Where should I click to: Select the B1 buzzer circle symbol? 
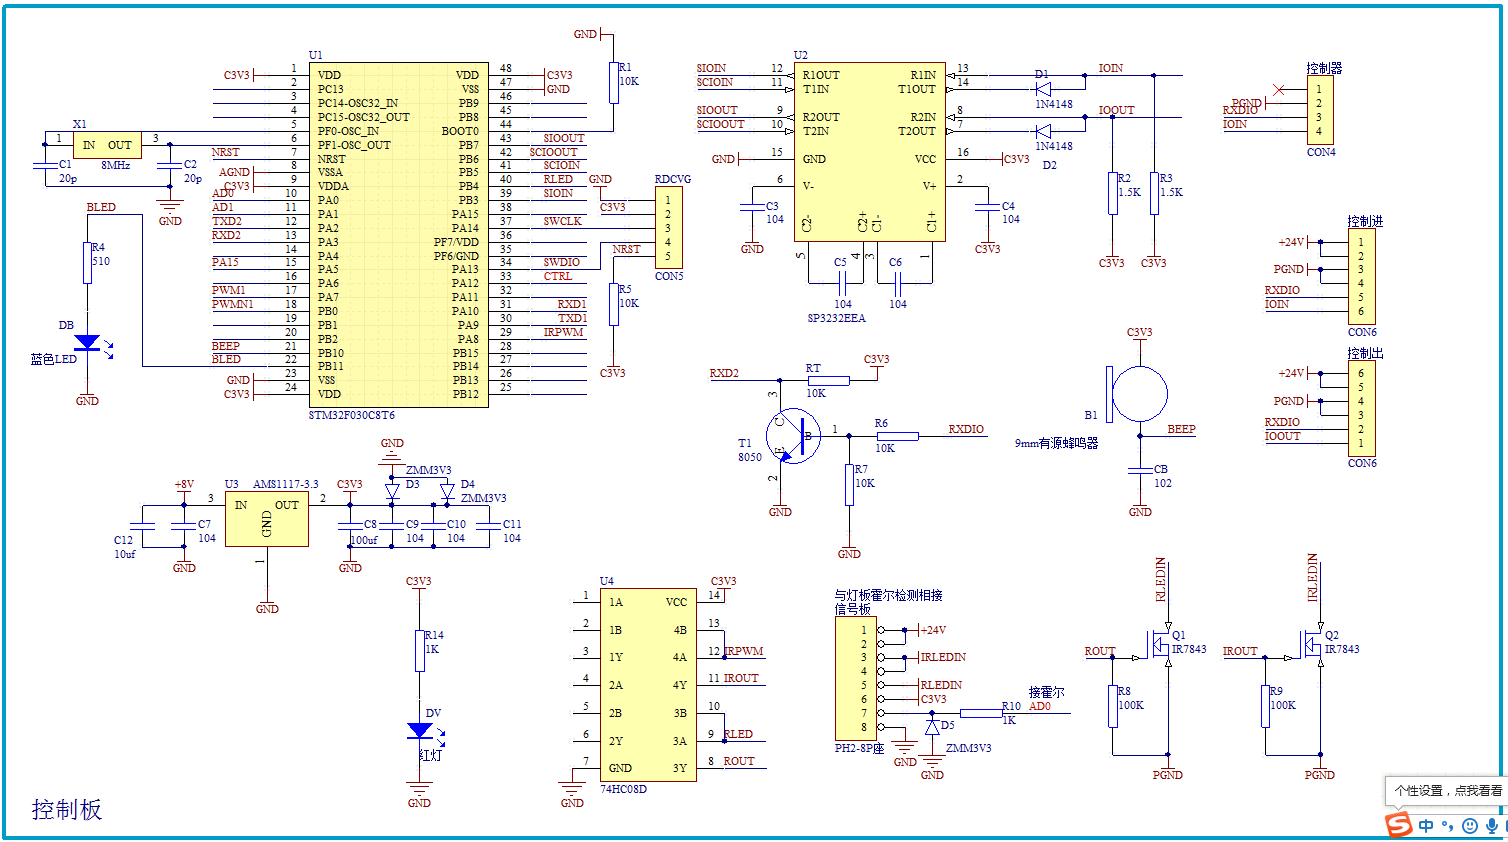[x=1139, y=393]
